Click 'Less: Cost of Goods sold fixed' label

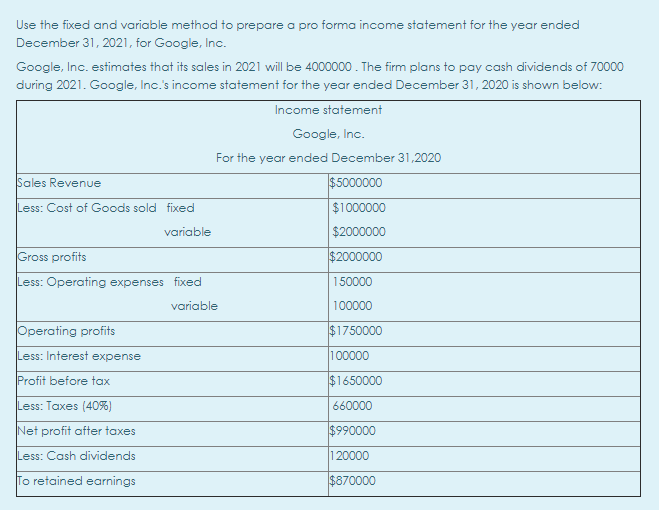106,208
